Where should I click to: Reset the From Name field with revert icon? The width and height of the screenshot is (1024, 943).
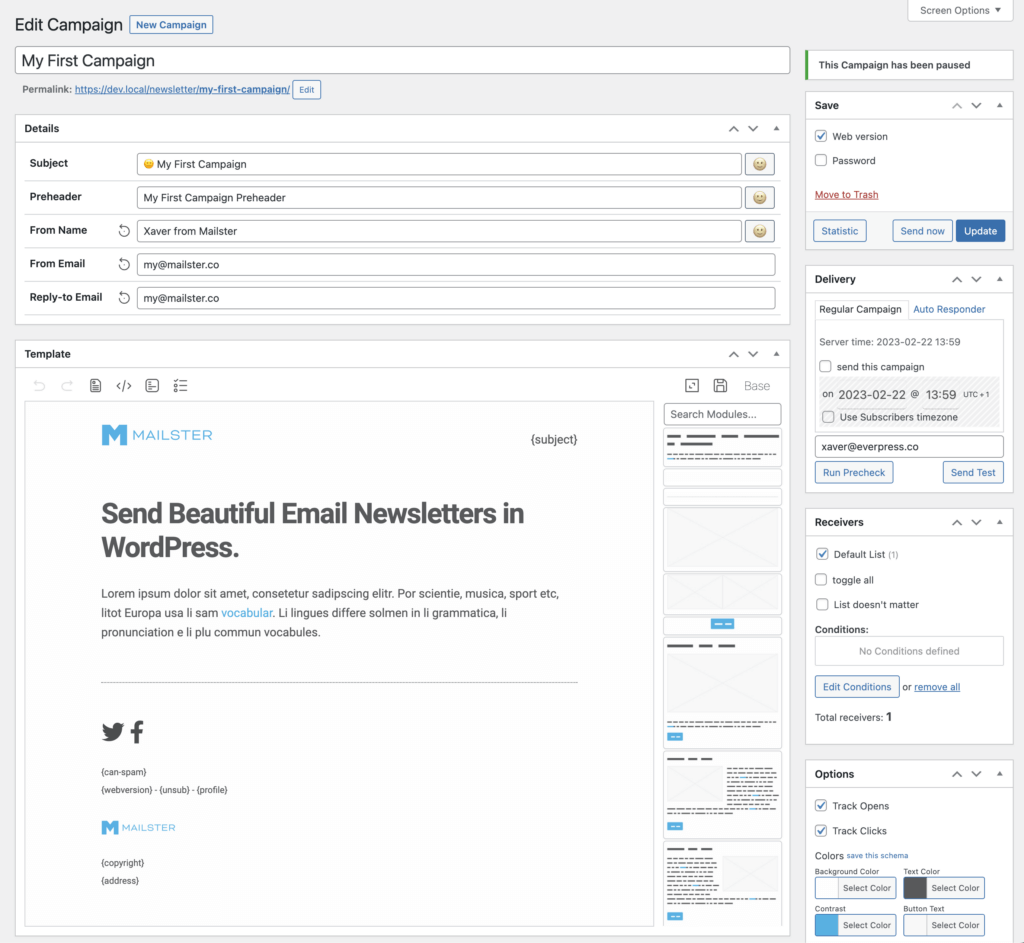pos(124,231)
